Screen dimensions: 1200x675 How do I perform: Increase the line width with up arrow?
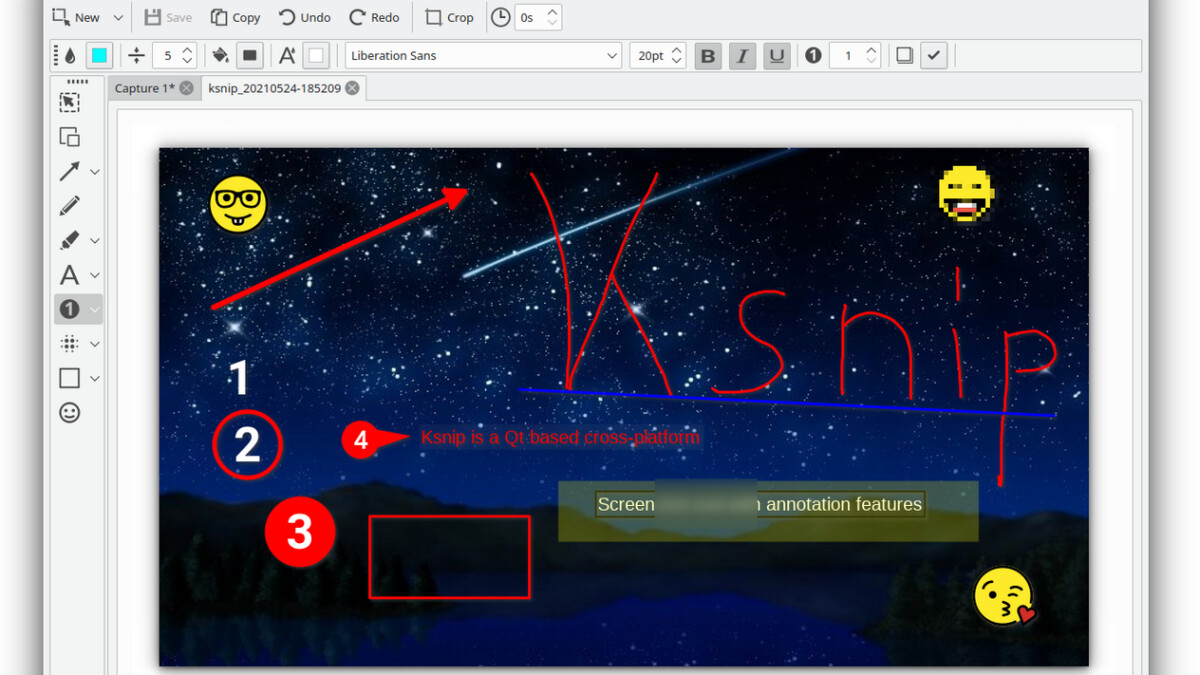[x=188, y=50]
